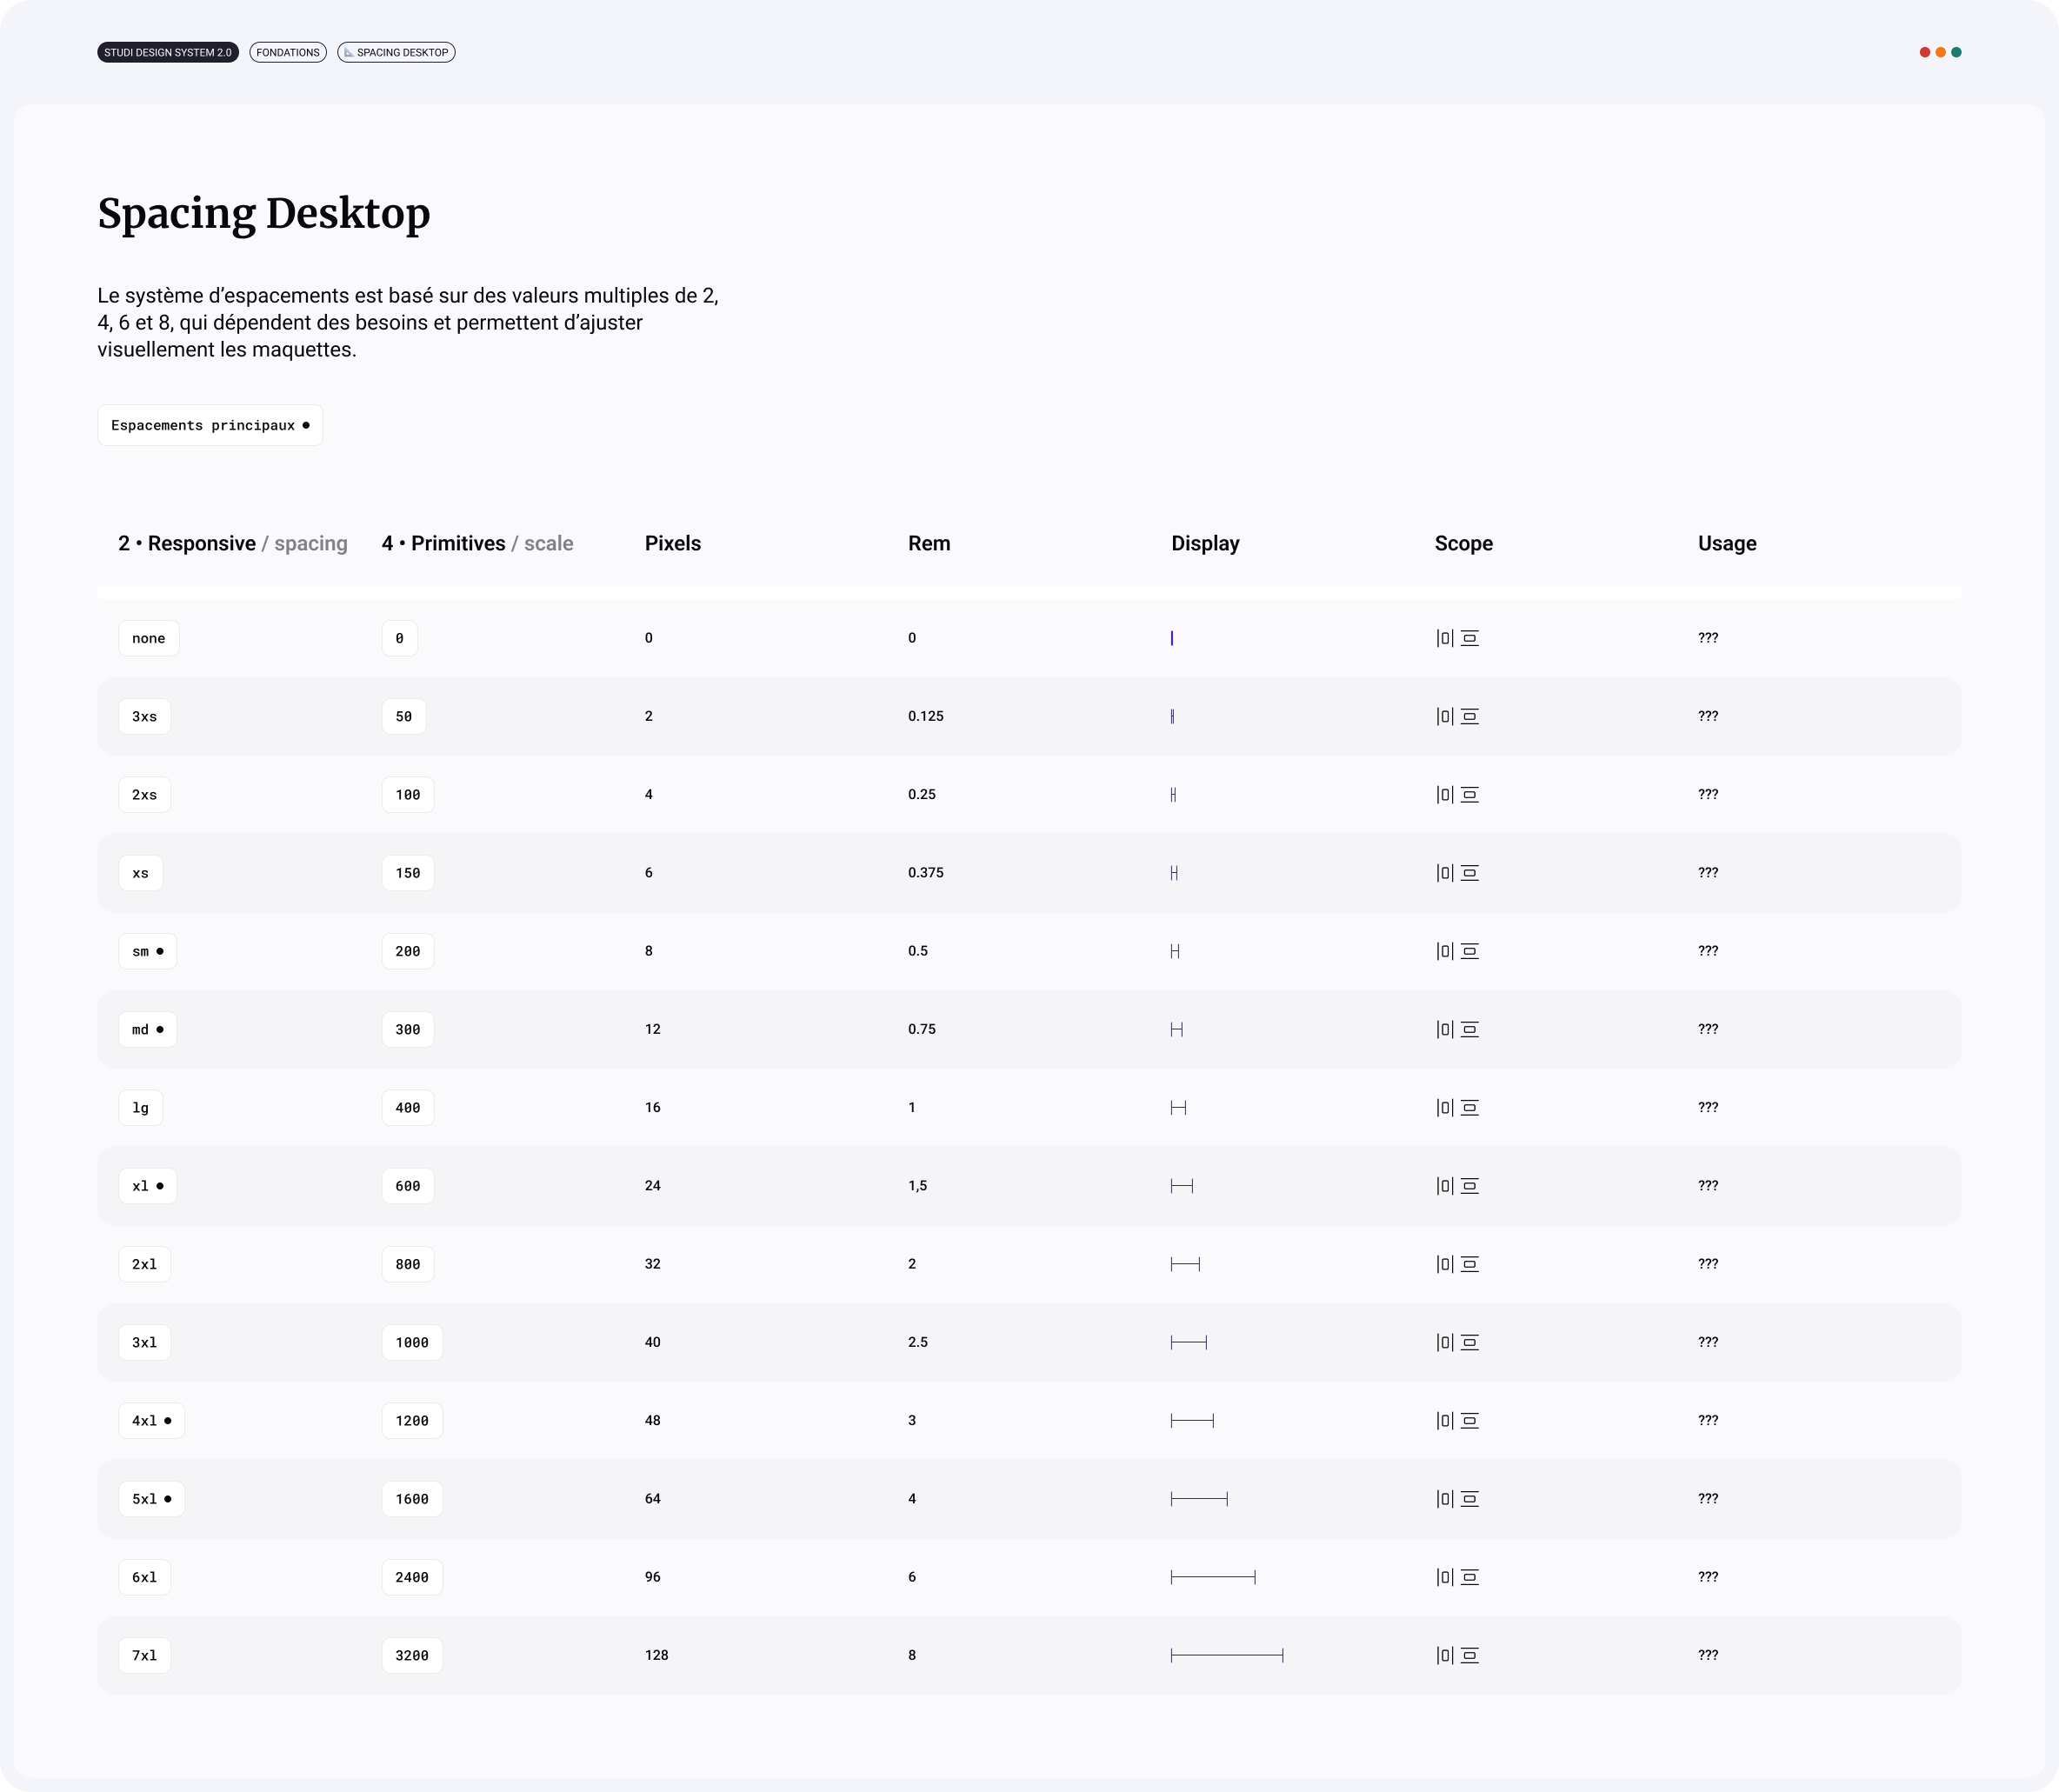2059x1792 pixels.
Task: Click the orange dot at top right
Action: pos(1940,52)
